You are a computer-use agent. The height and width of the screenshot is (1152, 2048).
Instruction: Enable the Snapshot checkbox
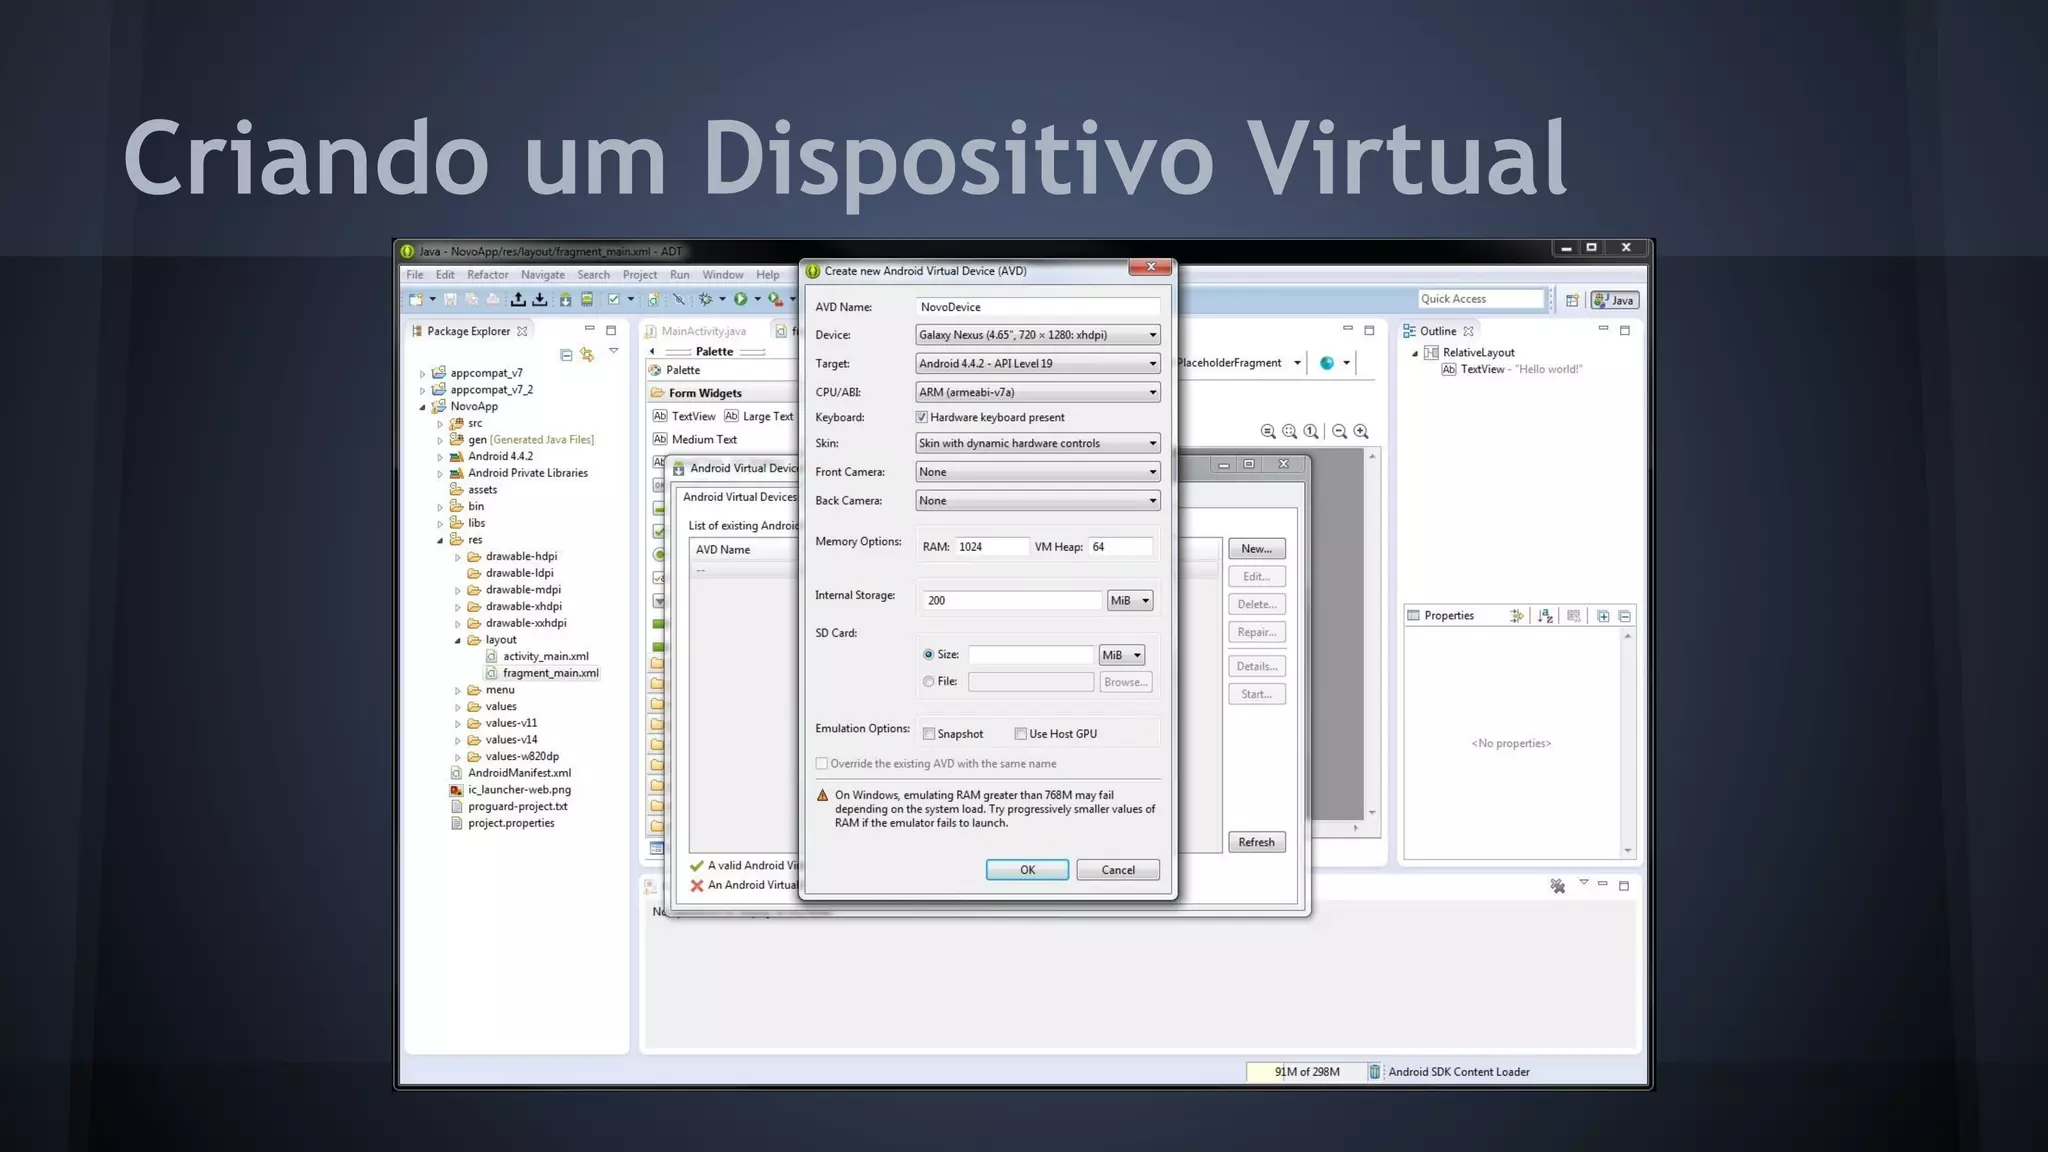tap(929, 734)
